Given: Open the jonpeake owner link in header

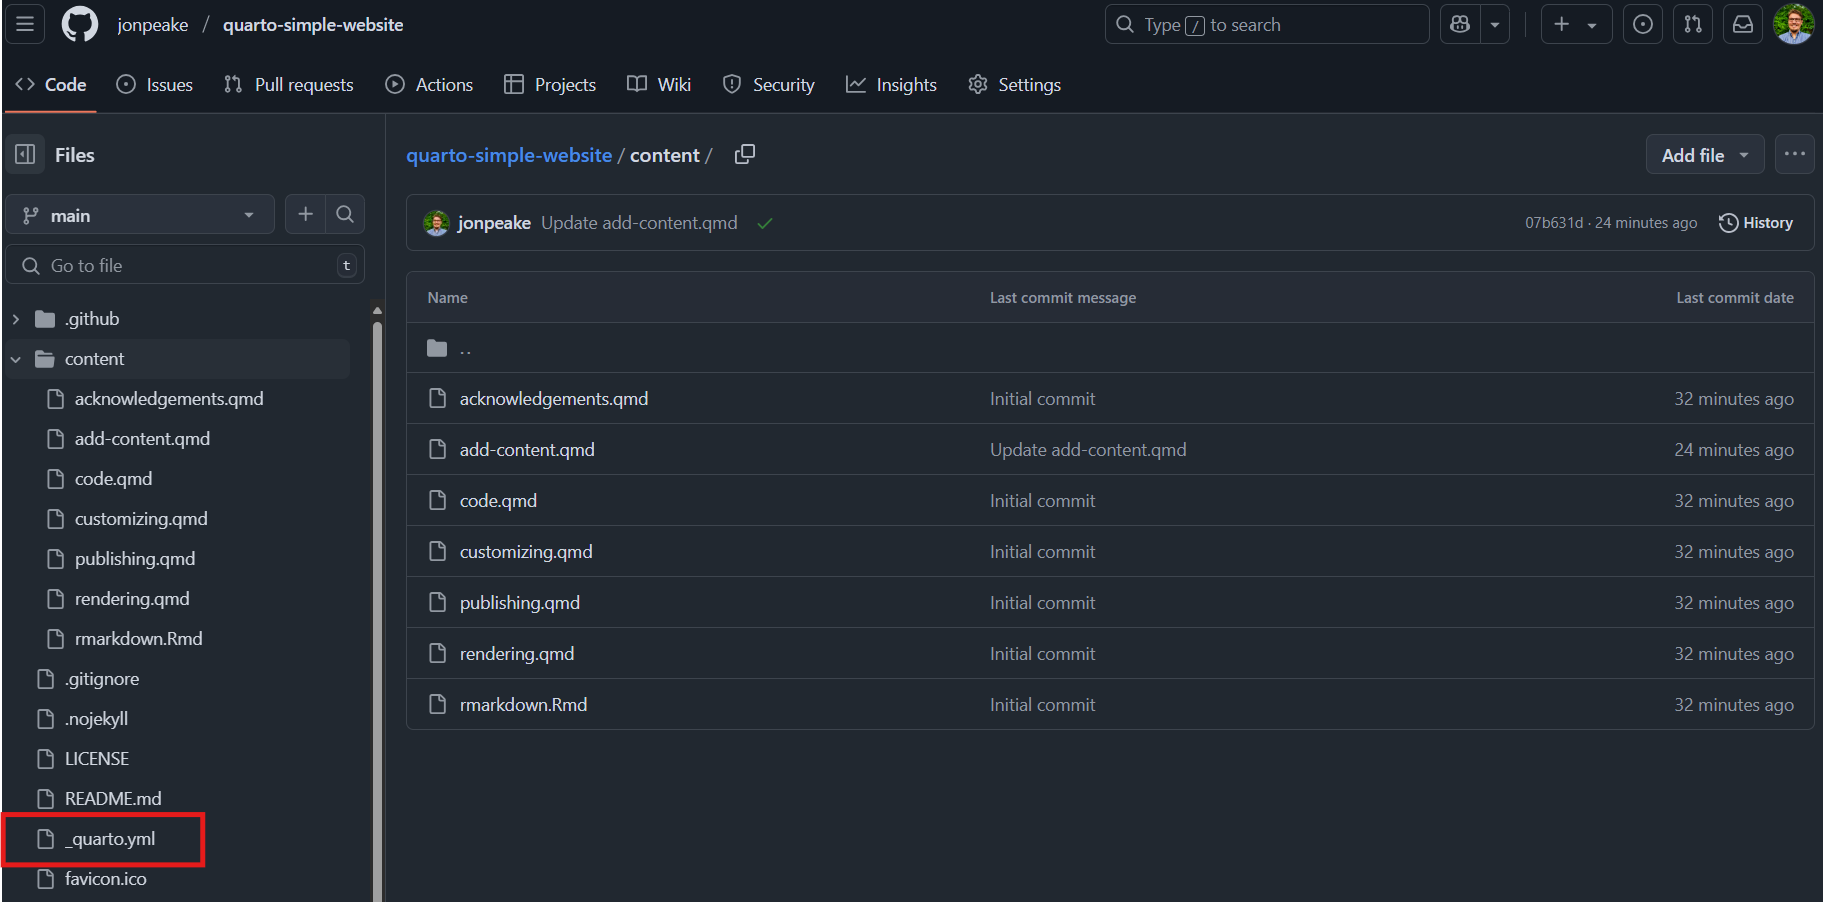Looking at the screenshot, I should (152, 25).
